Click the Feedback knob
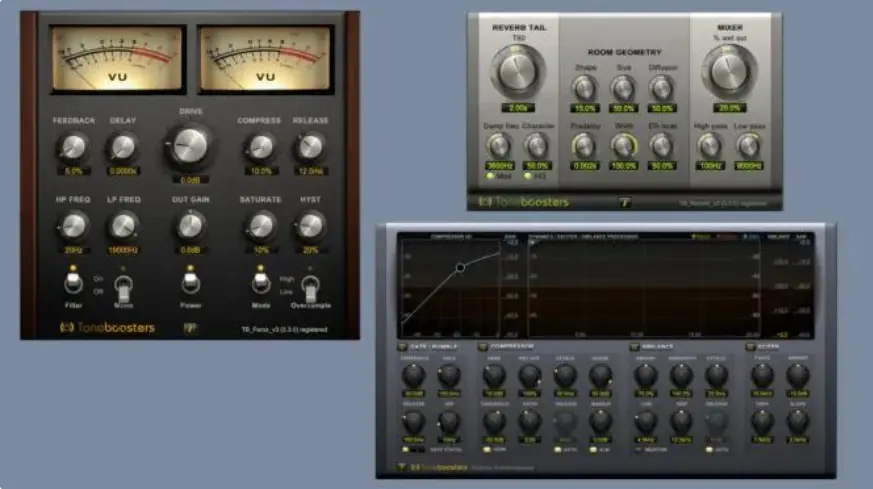This screenshot has height=489, width=873. click(x=72, y=148)
